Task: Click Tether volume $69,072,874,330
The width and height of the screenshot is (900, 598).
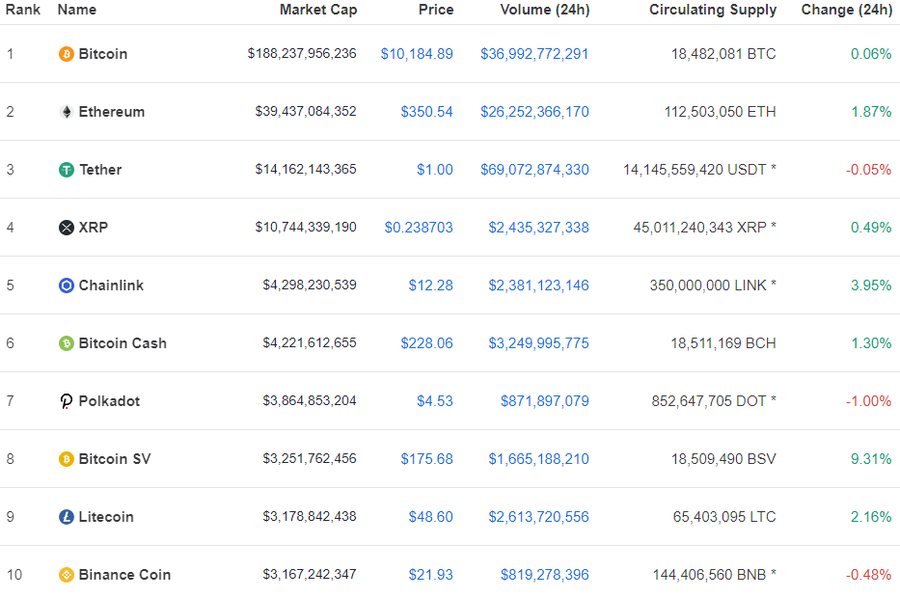Action: 534,170
